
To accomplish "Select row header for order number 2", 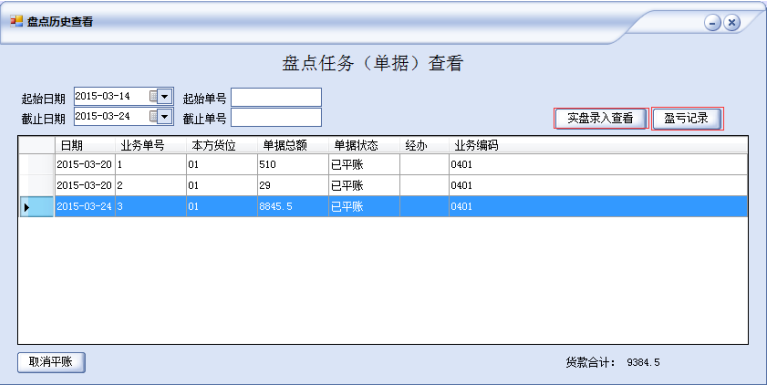I will tap(37, 185).
